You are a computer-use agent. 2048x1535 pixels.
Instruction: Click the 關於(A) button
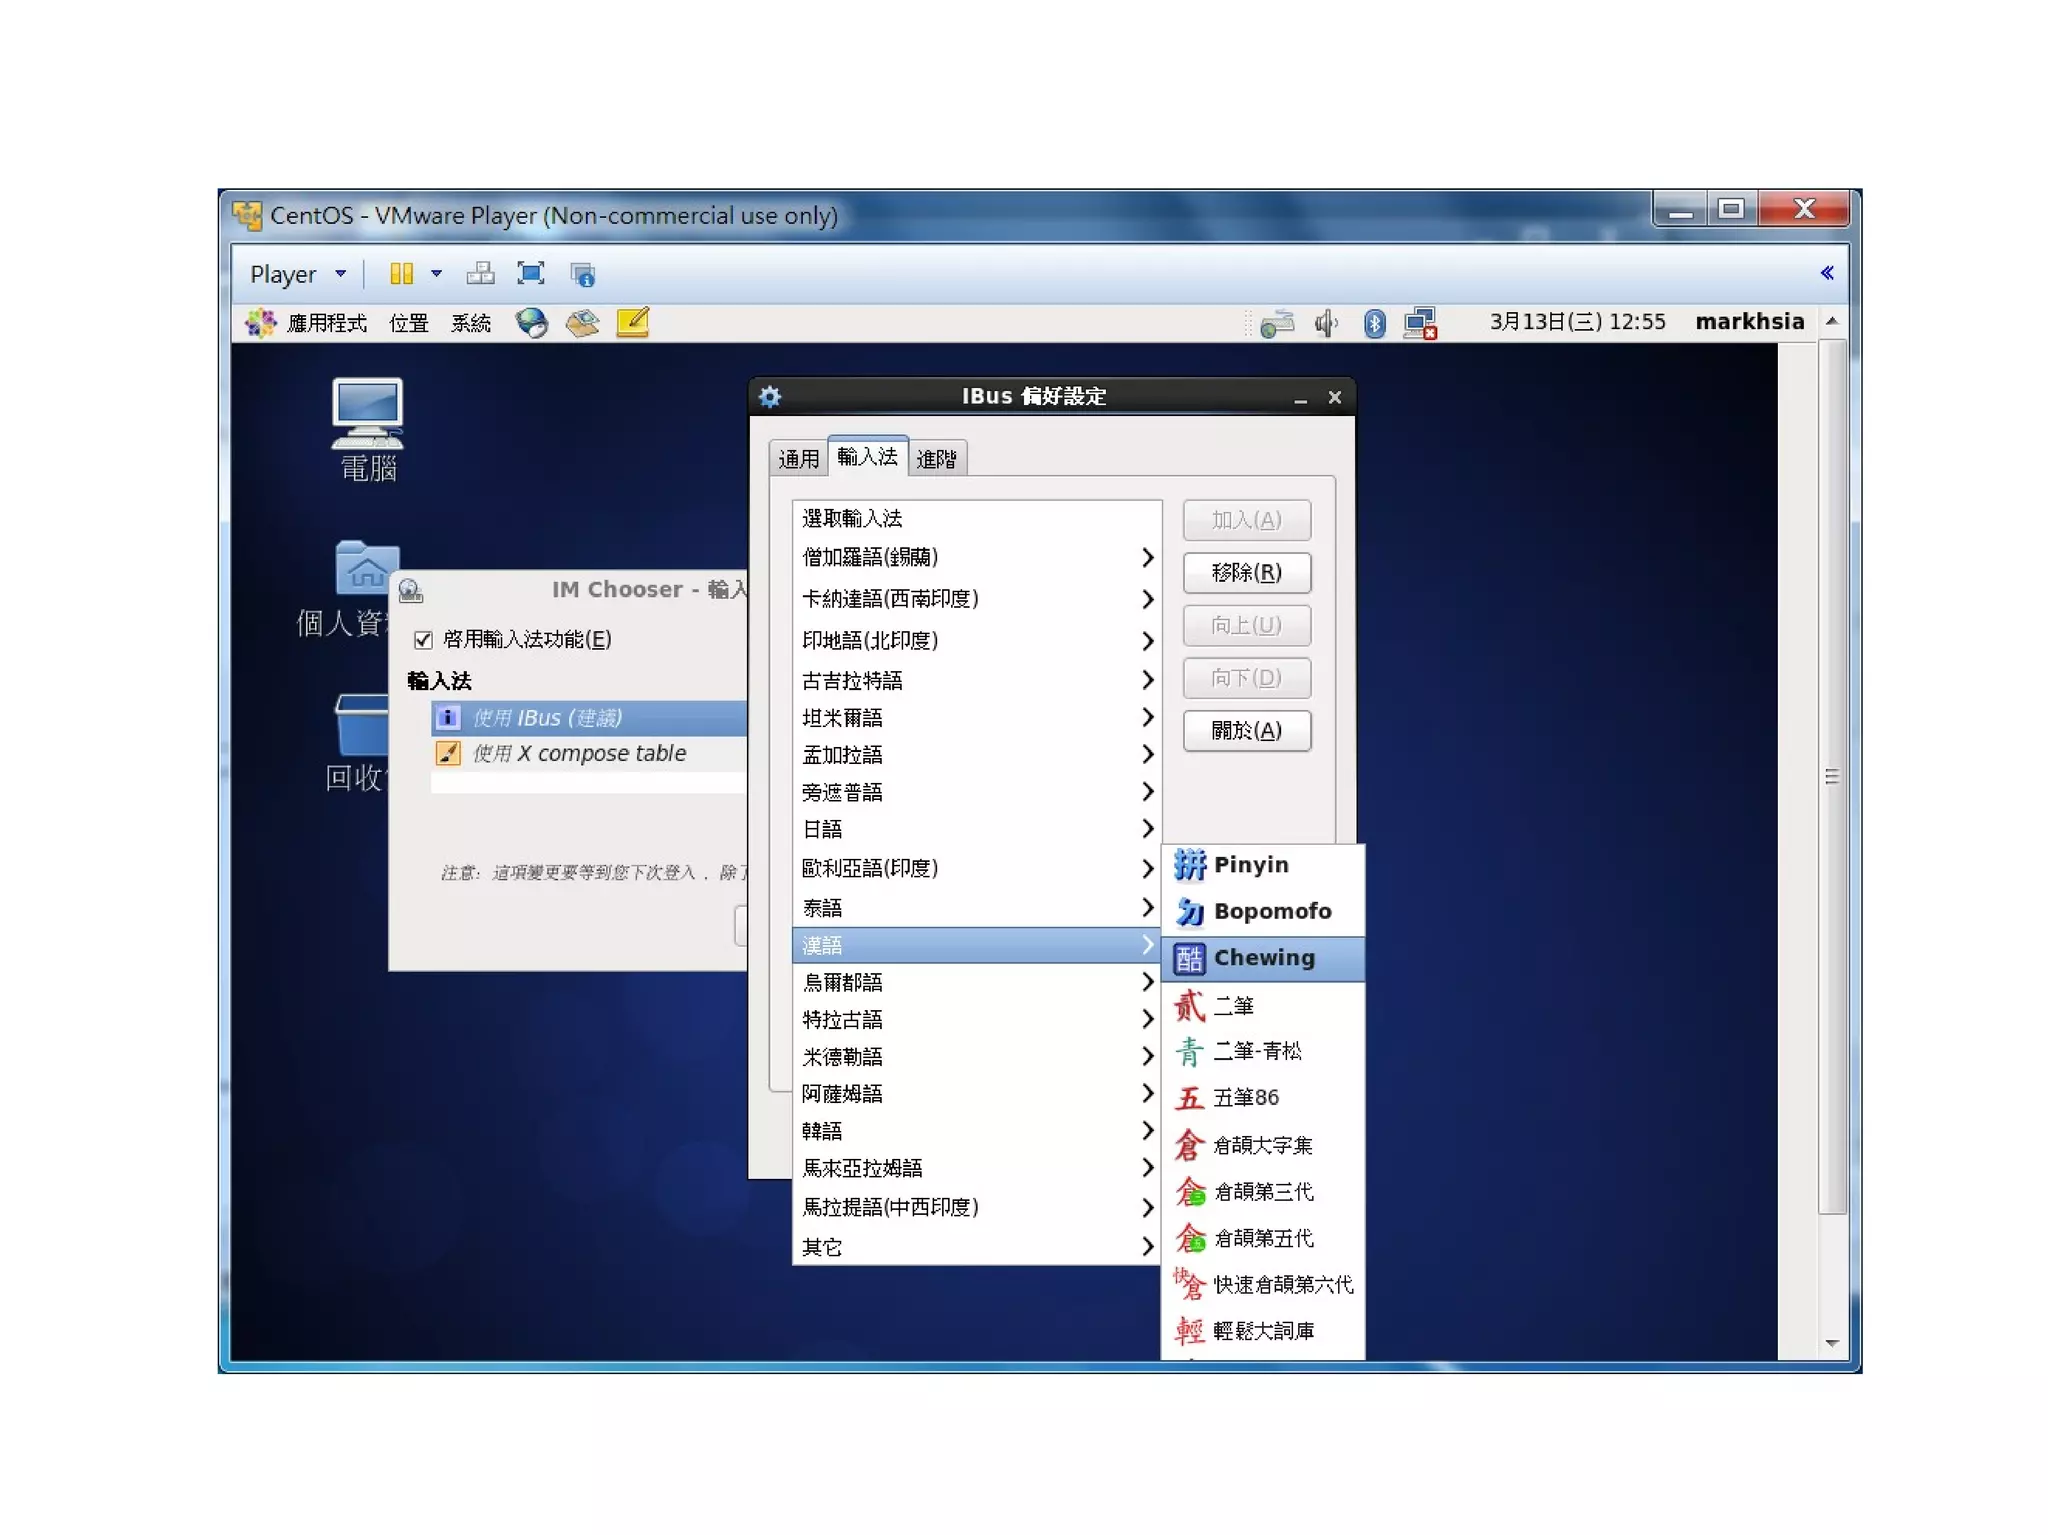tap(1246, 731)
